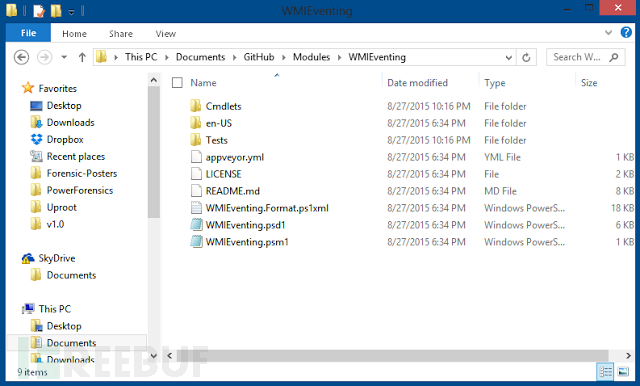This screenshot has height=386, width=640.
Task: Select SkyDrive in navigation pane
Action: [57, 258]
